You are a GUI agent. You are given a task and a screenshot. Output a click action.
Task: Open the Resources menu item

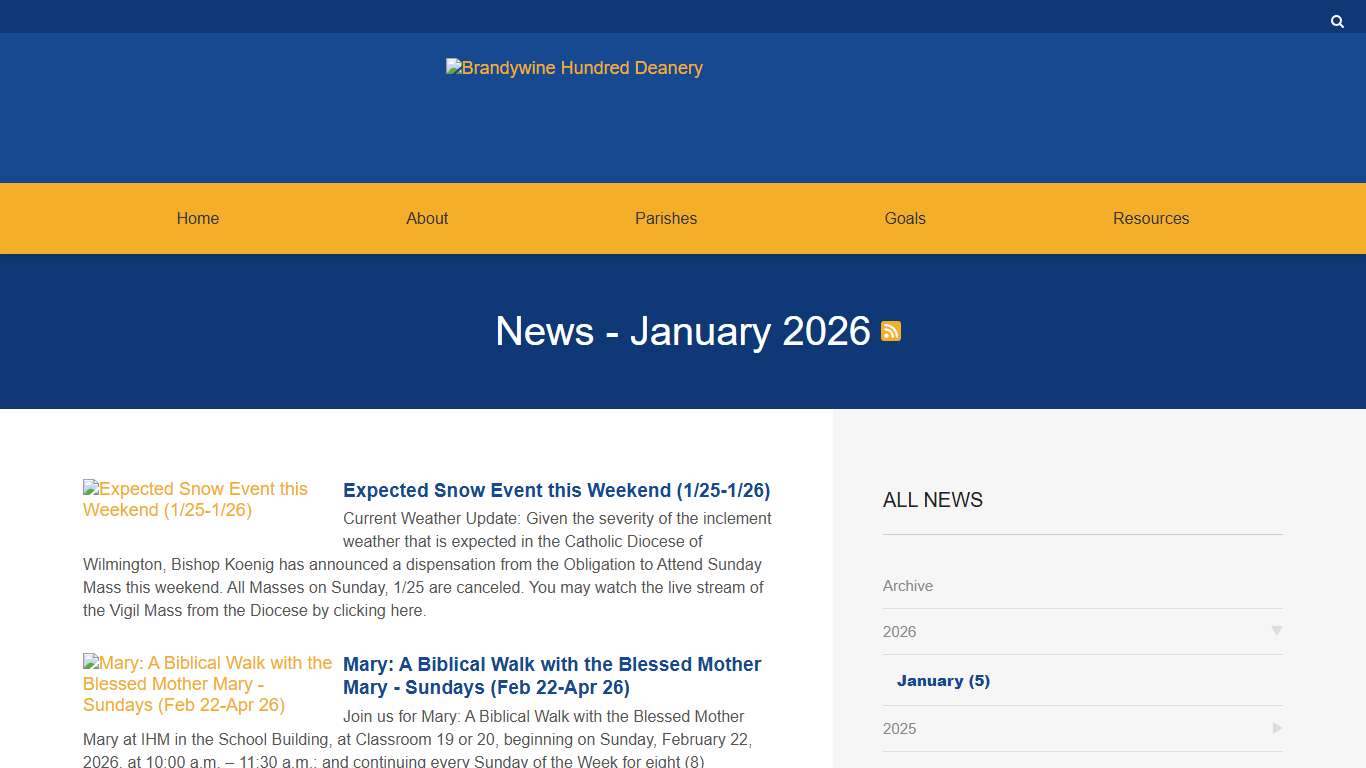(1151, 218)
